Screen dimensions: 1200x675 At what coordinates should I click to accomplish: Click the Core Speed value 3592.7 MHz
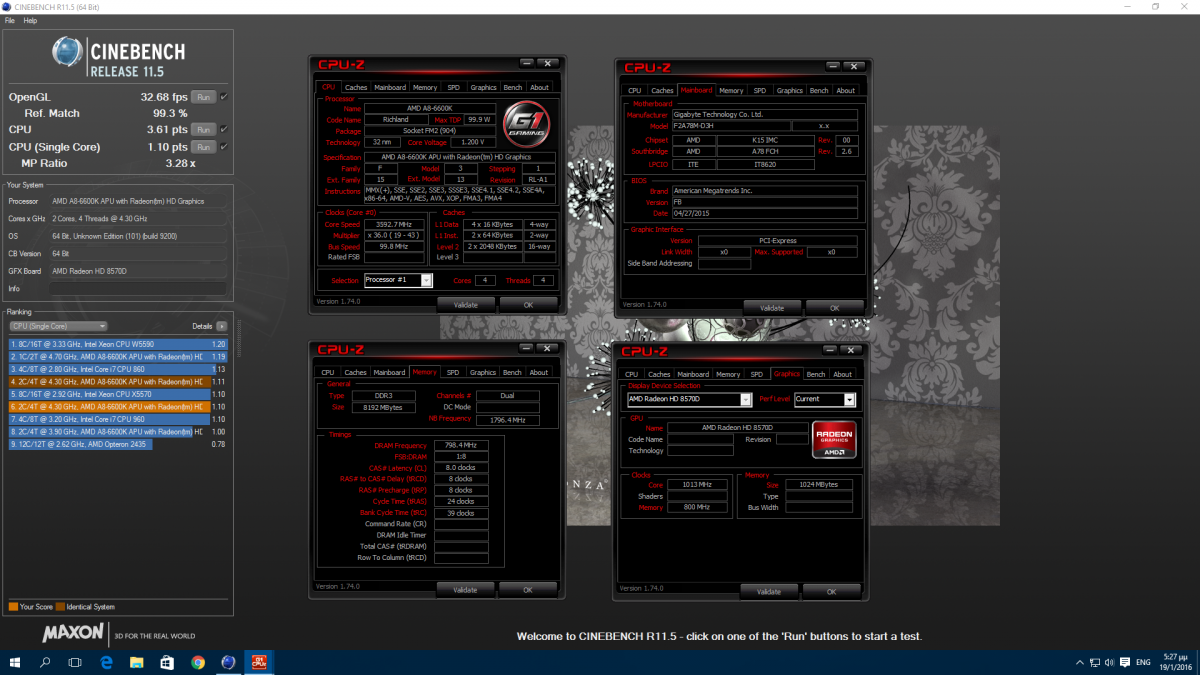coord(396,224)
